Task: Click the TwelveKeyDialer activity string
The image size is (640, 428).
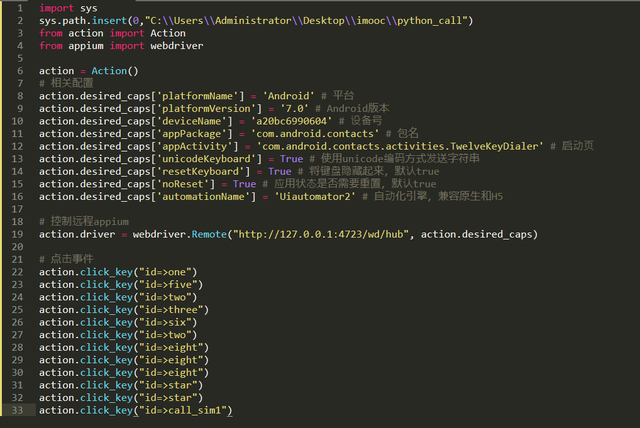Action: point(400,146)
